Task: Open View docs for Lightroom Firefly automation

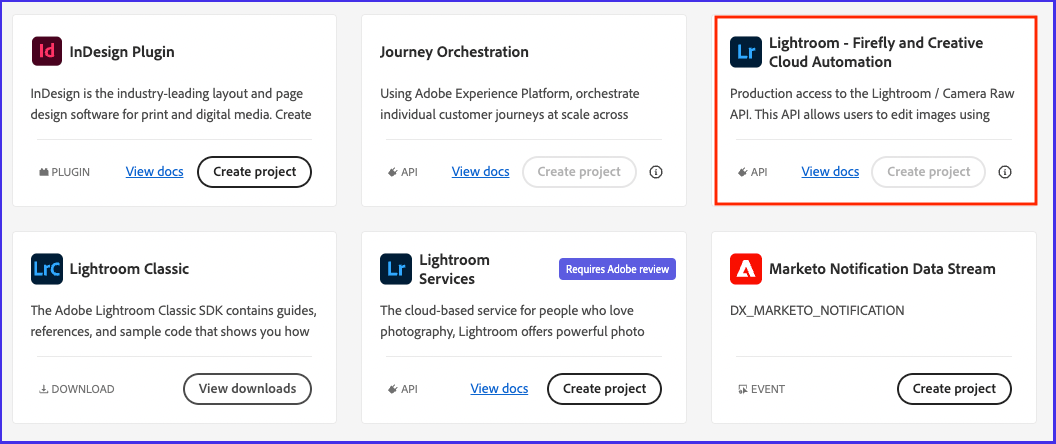Action: (830, 172)
